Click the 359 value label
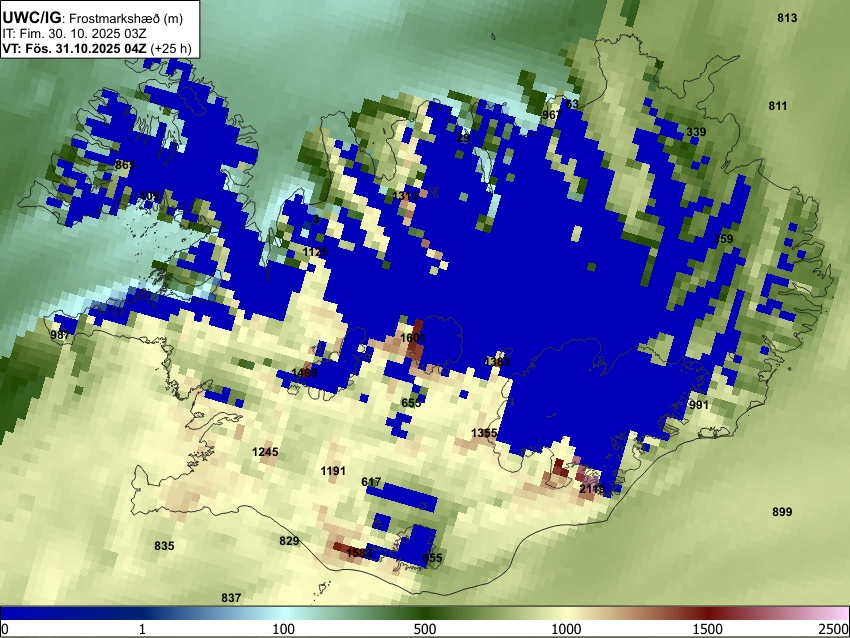 723,239
